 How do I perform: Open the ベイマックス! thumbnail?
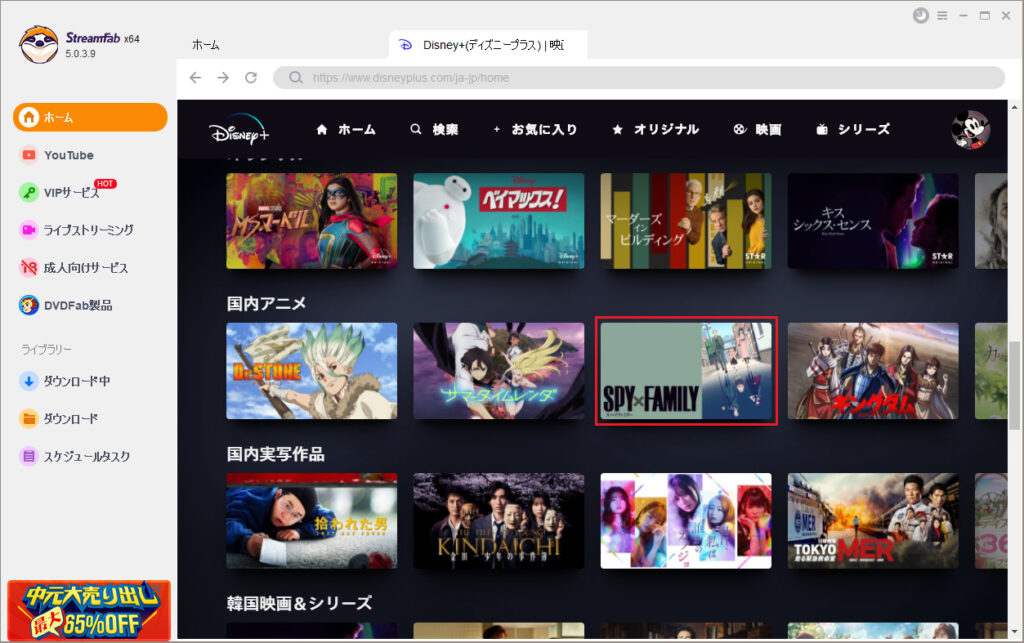click(499, 221)
